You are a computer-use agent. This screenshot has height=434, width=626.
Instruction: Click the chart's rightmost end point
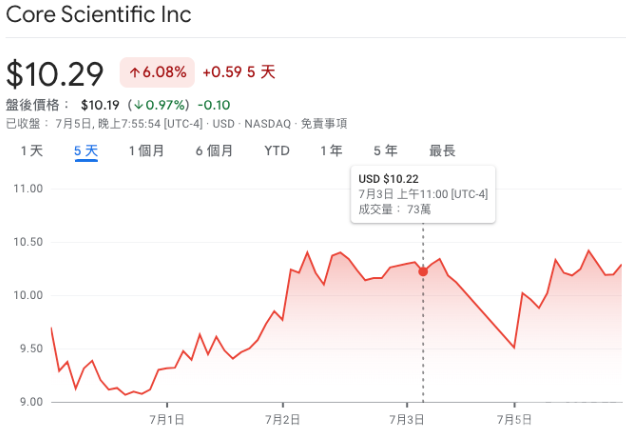(621, 265)
